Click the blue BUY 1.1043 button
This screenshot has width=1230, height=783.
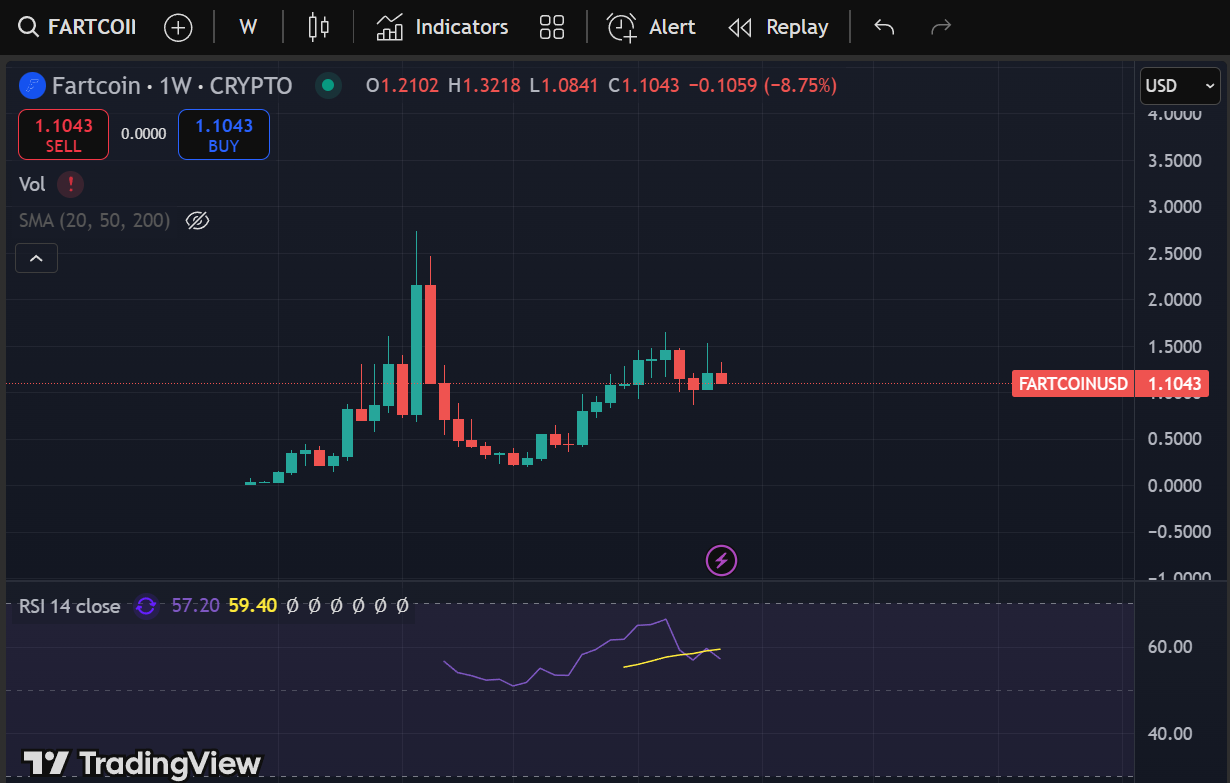pos(223,135)
